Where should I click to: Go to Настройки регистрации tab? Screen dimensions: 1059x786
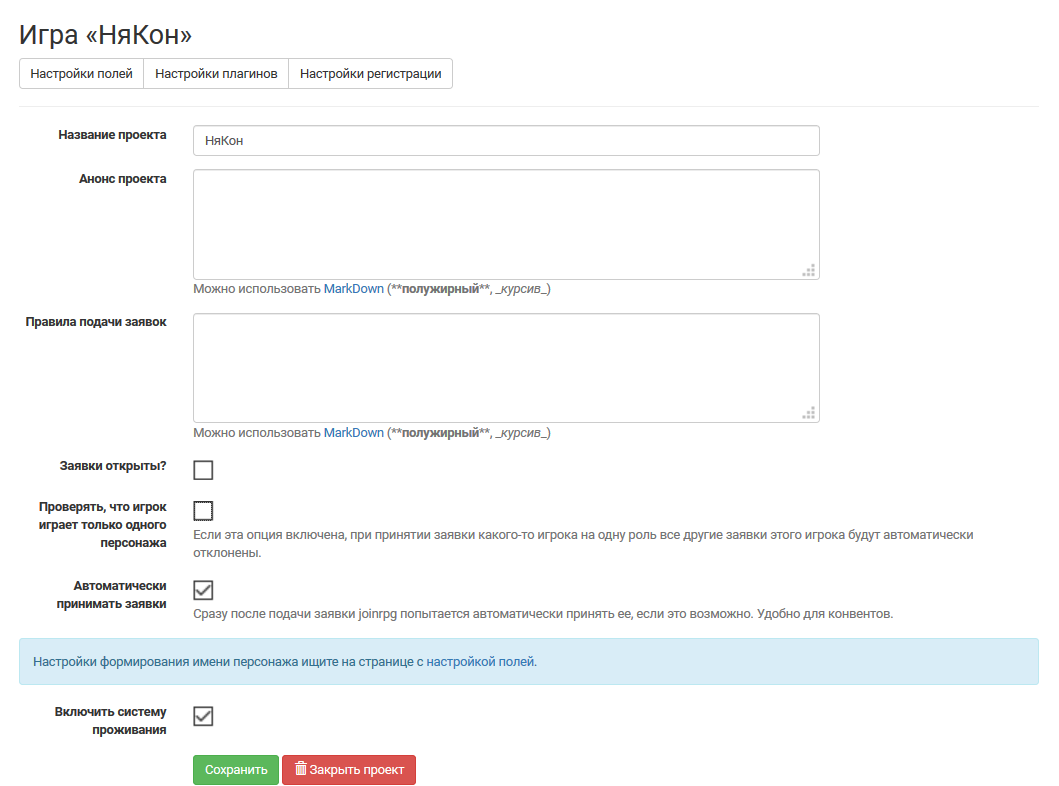coord(370,74)
